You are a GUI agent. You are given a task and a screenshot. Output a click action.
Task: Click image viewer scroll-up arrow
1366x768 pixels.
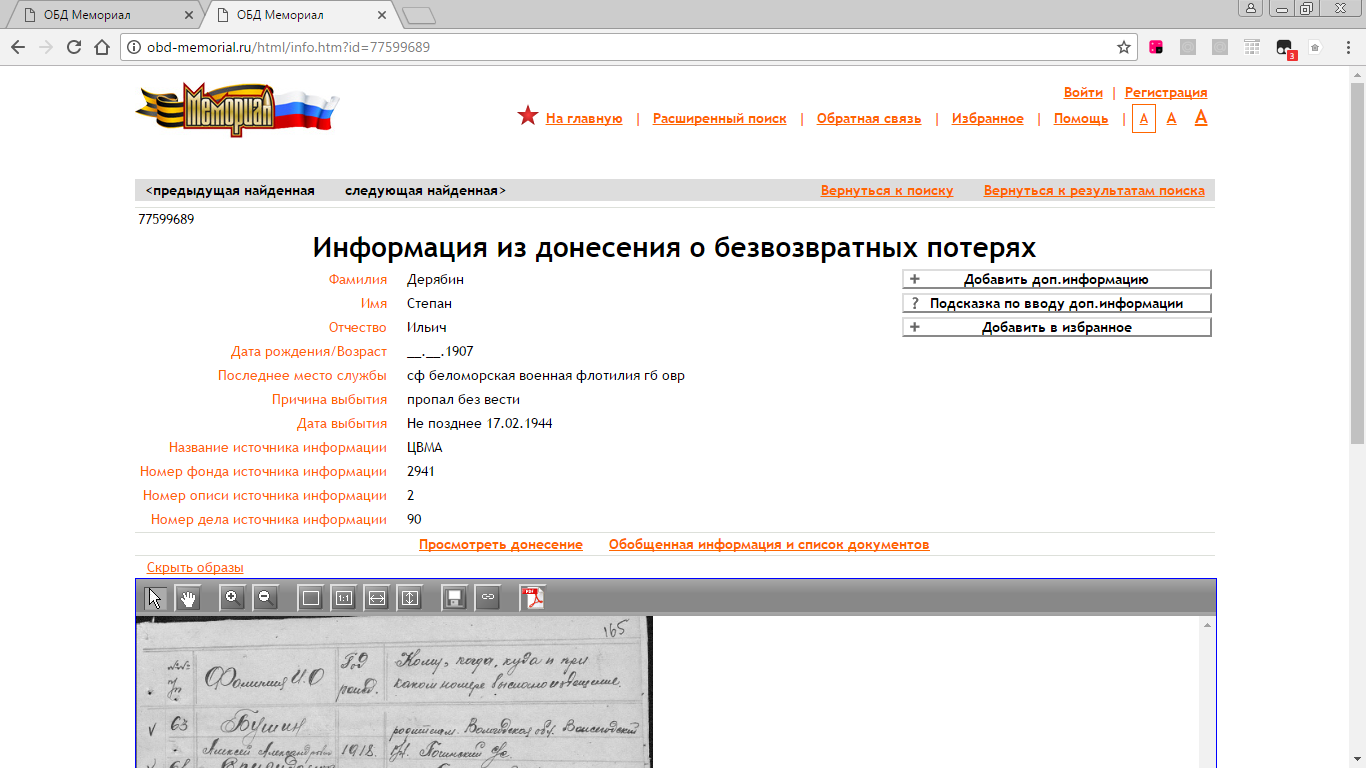[x=1207, y=625]
